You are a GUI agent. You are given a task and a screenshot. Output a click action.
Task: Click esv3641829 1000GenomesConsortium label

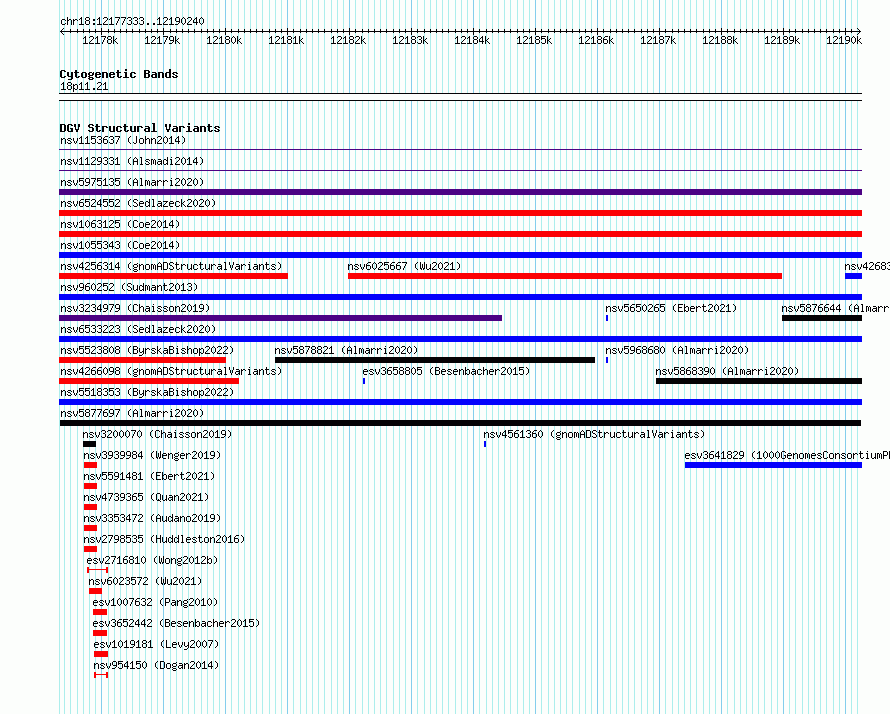[x=787, y=455]
